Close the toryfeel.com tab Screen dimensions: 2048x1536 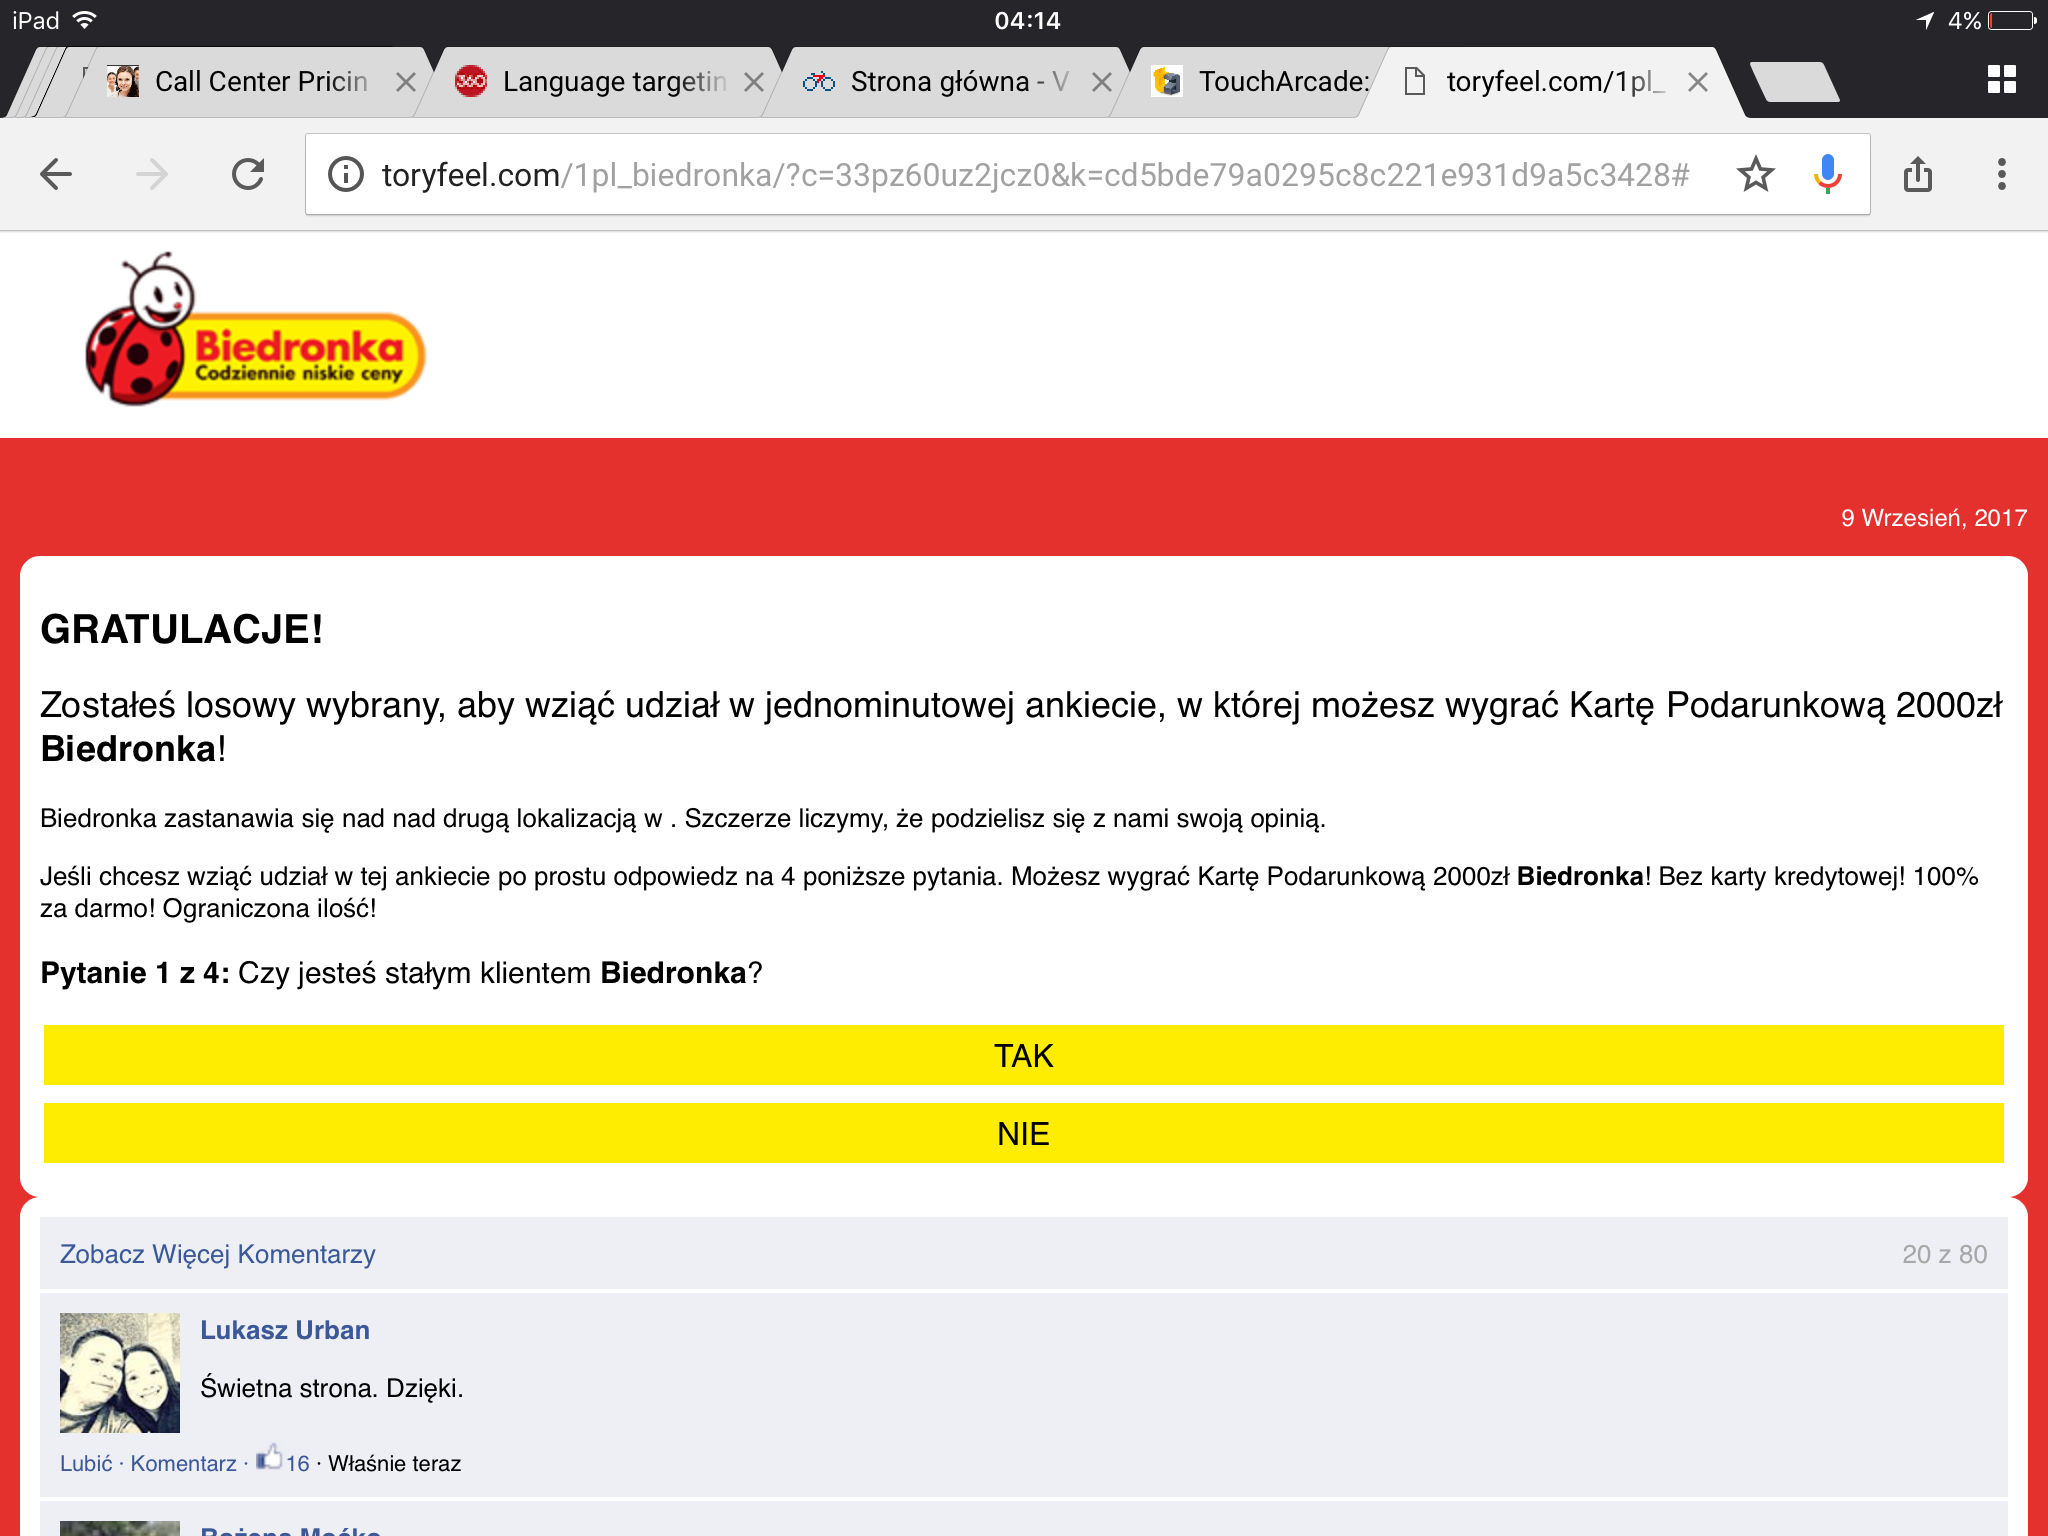point(1697,82)
